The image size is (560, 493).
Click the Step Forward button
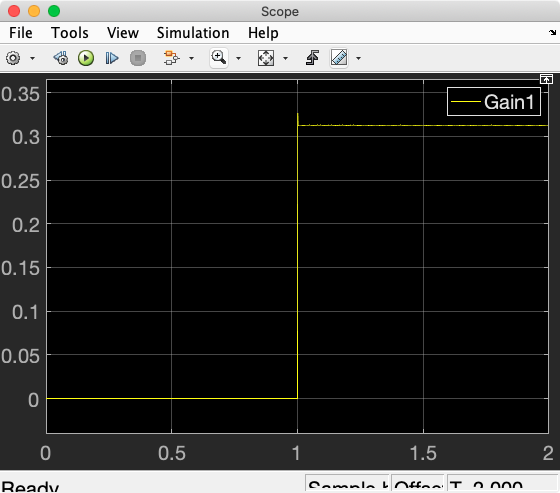click(112, 58)
